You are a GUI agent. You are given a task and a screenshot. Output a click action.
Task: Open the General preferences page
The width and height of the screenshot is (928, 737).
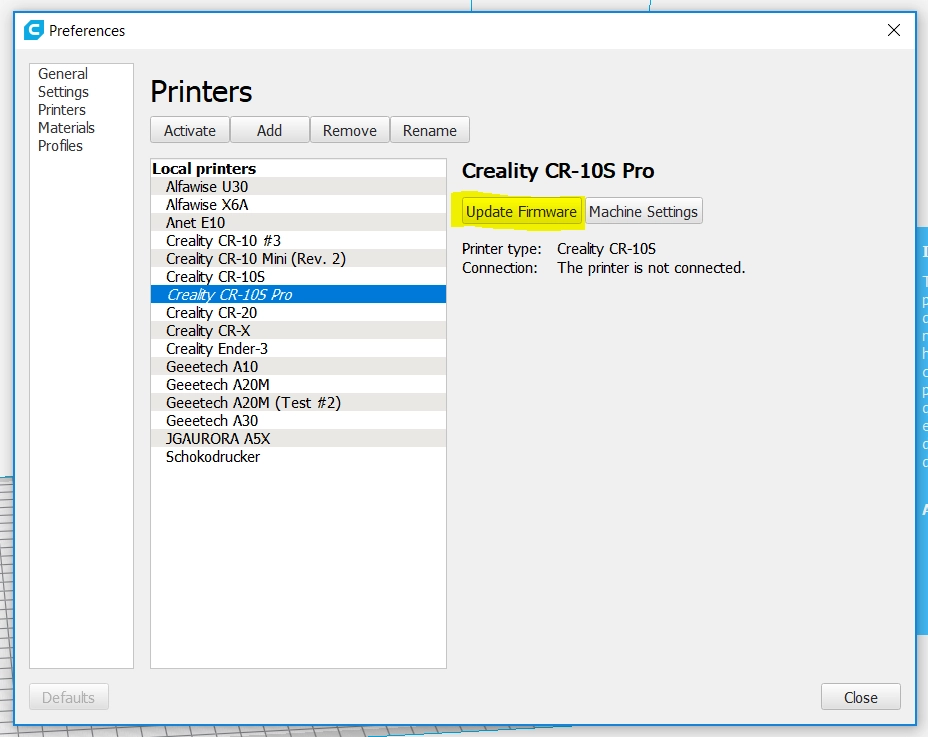point(63,74)
